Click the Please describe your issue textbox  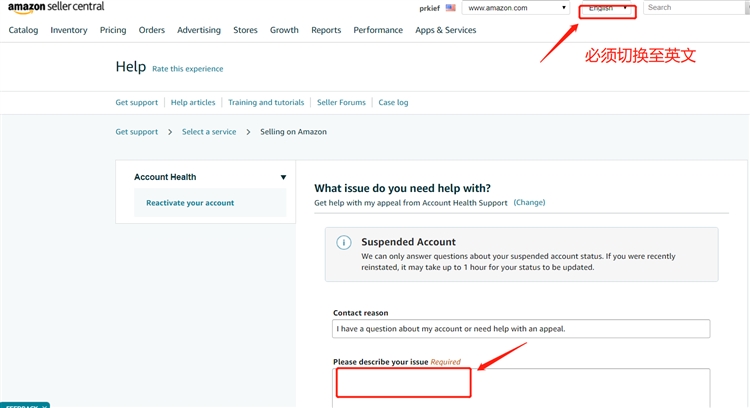coord(521,385)
